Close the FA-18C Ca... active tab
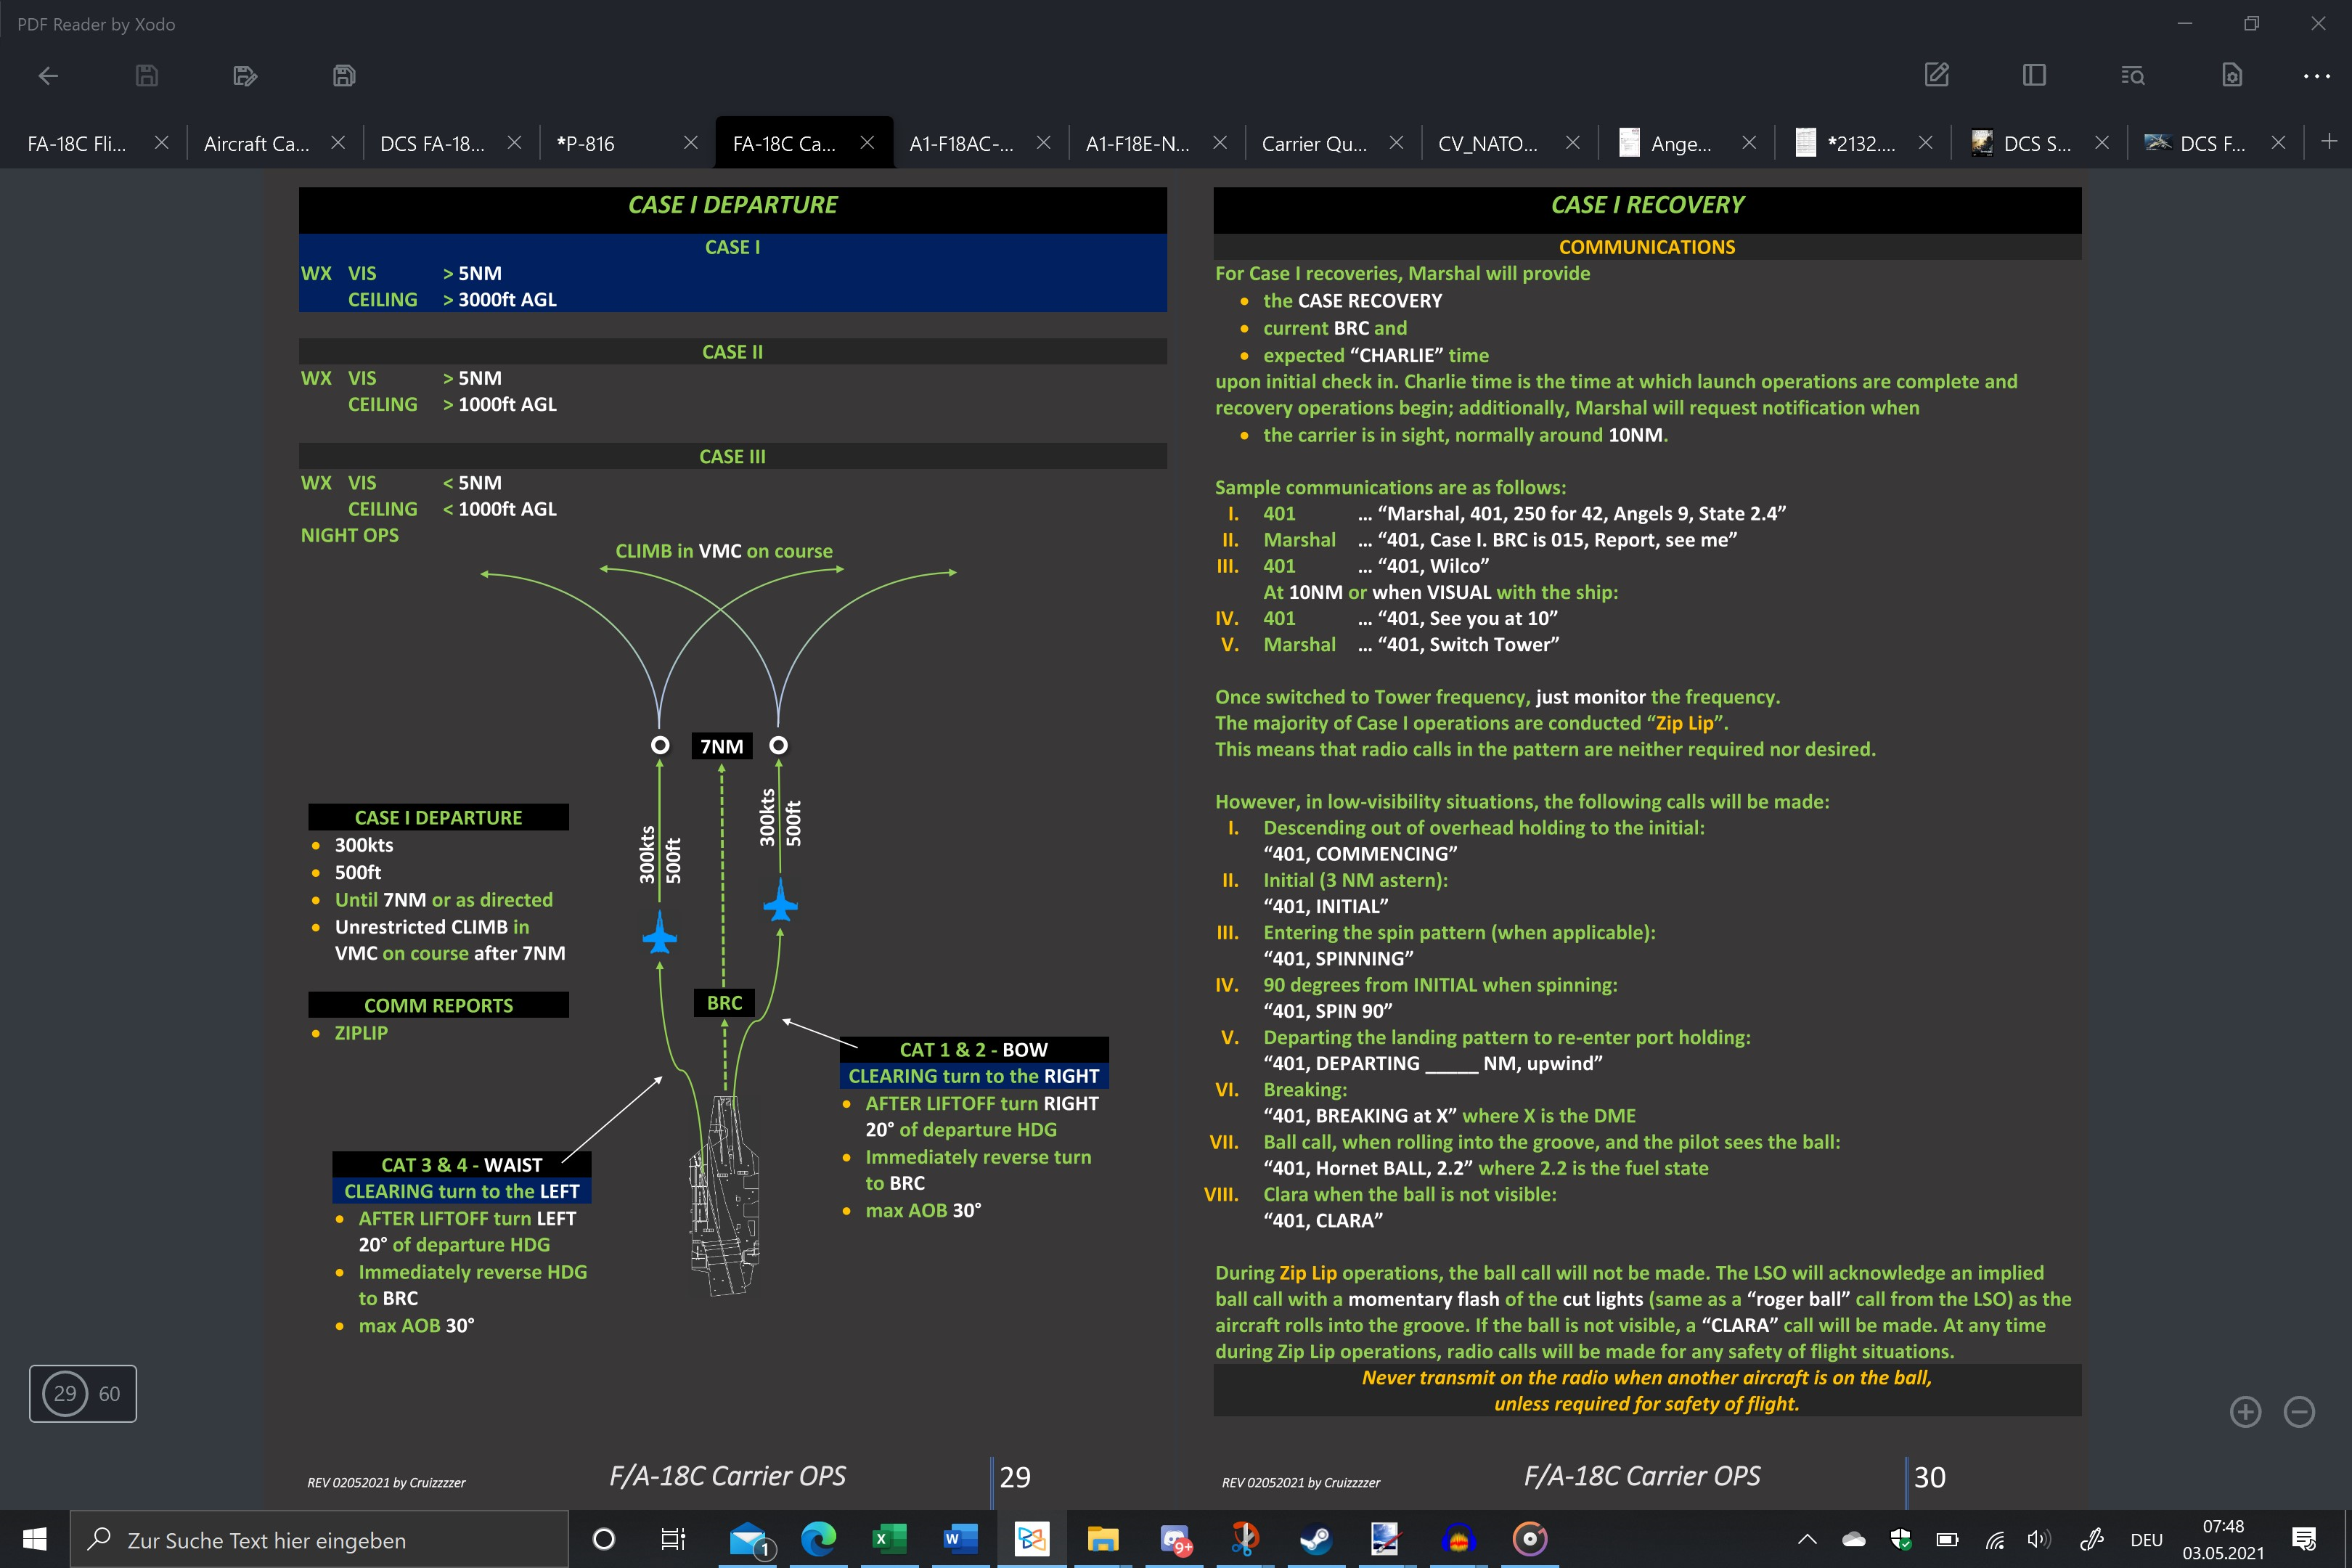Image resolution: width=2352 pixels, height=1568 pixels. [x=867, y=143]
